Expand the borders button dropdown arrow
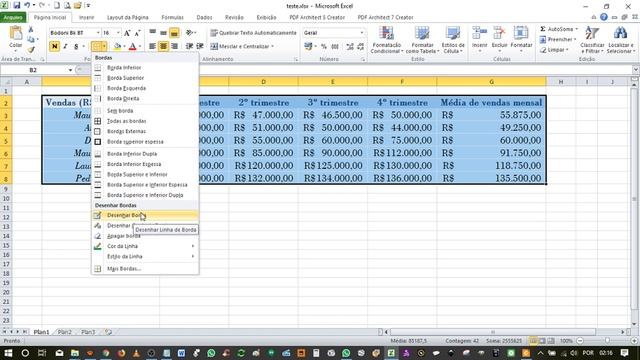The height and width of the screenshot is (360, 640). pyautogui.click(x=104, y=47)
